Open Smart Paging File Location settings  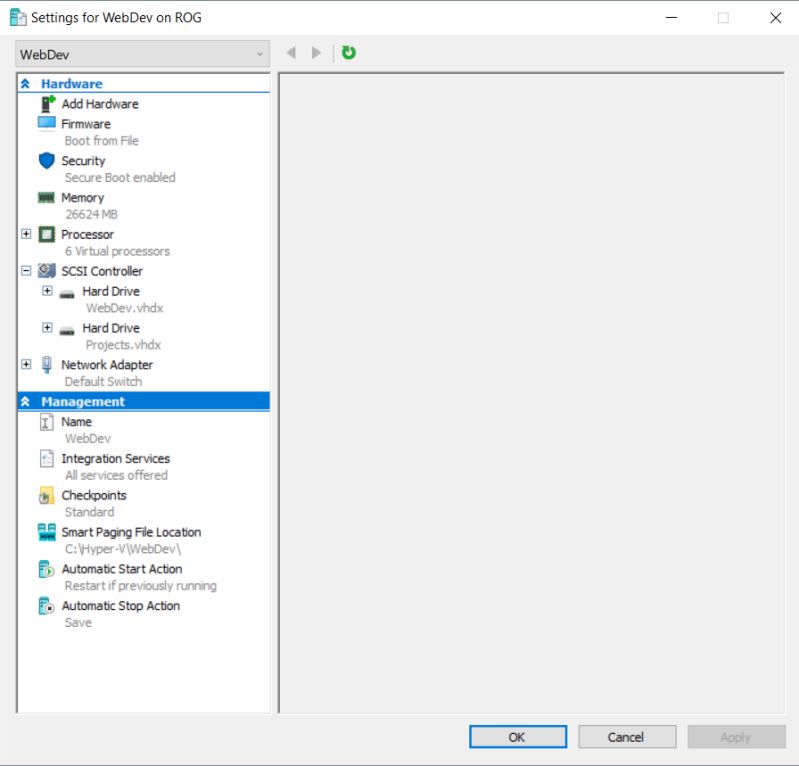pos(131,532)
